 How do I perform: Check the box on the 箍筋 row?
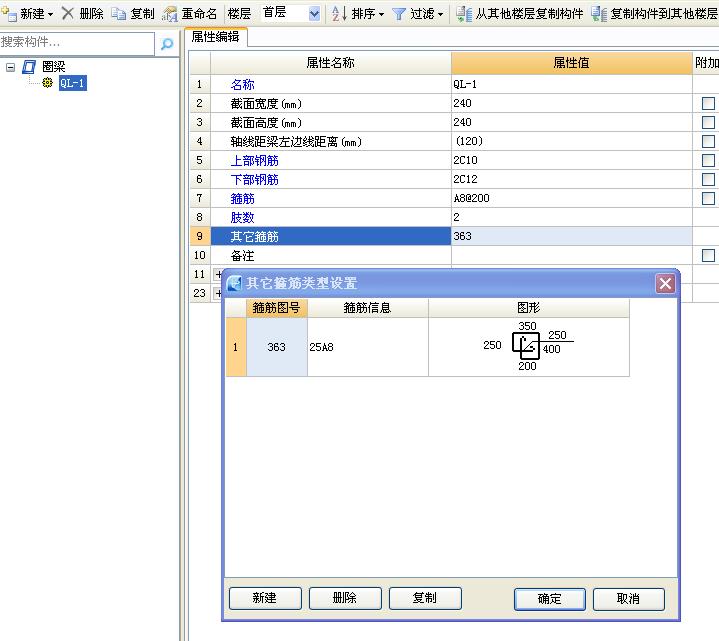(x=708, y=198)
